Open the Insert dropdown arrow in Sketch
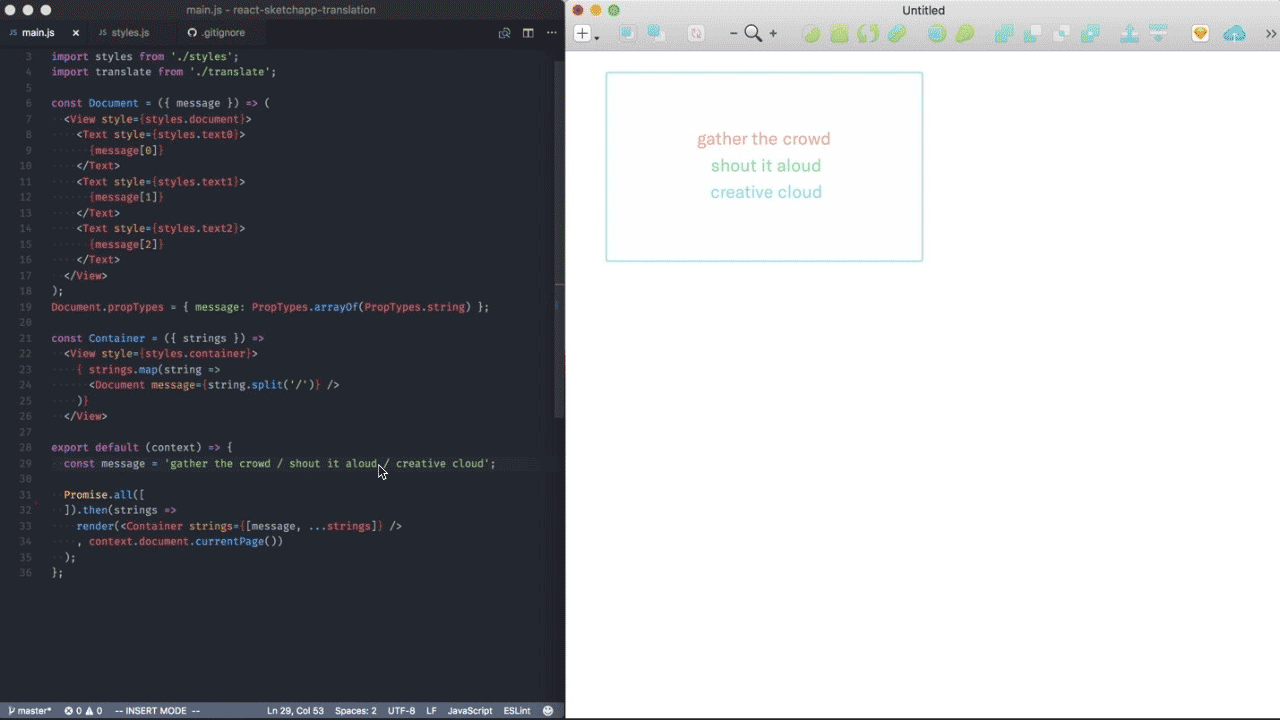1280x720 pixels. click(597, 38)
